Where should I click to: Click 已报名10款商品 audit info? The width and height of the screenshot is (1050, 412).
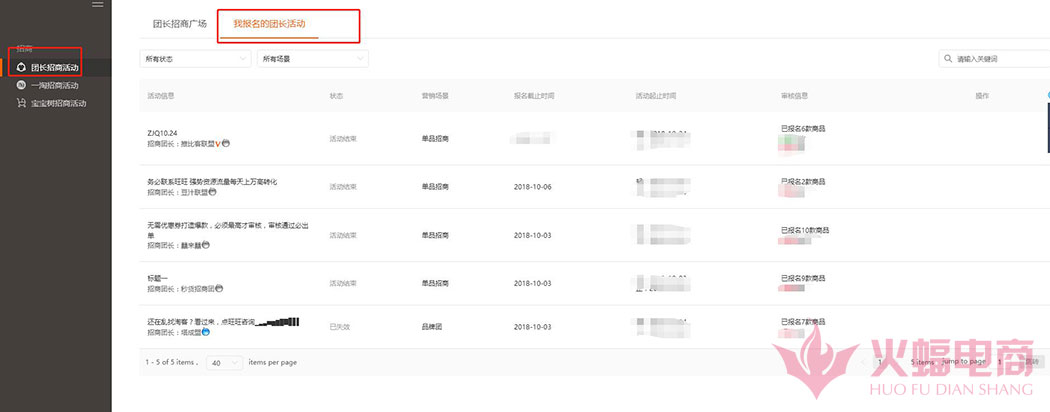[805, 230]
